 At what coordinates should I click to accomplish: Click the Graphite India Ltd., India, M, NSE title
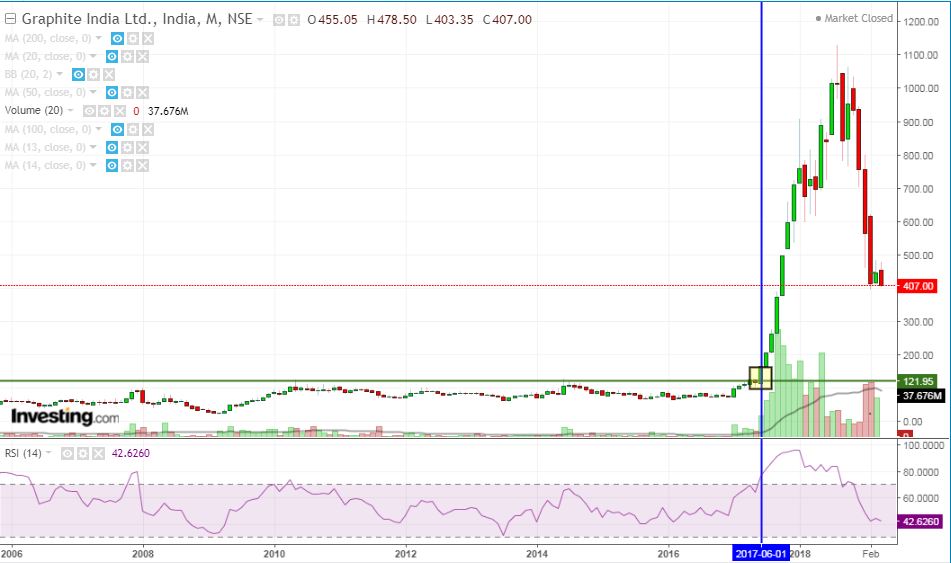click(x=137, y=19)
